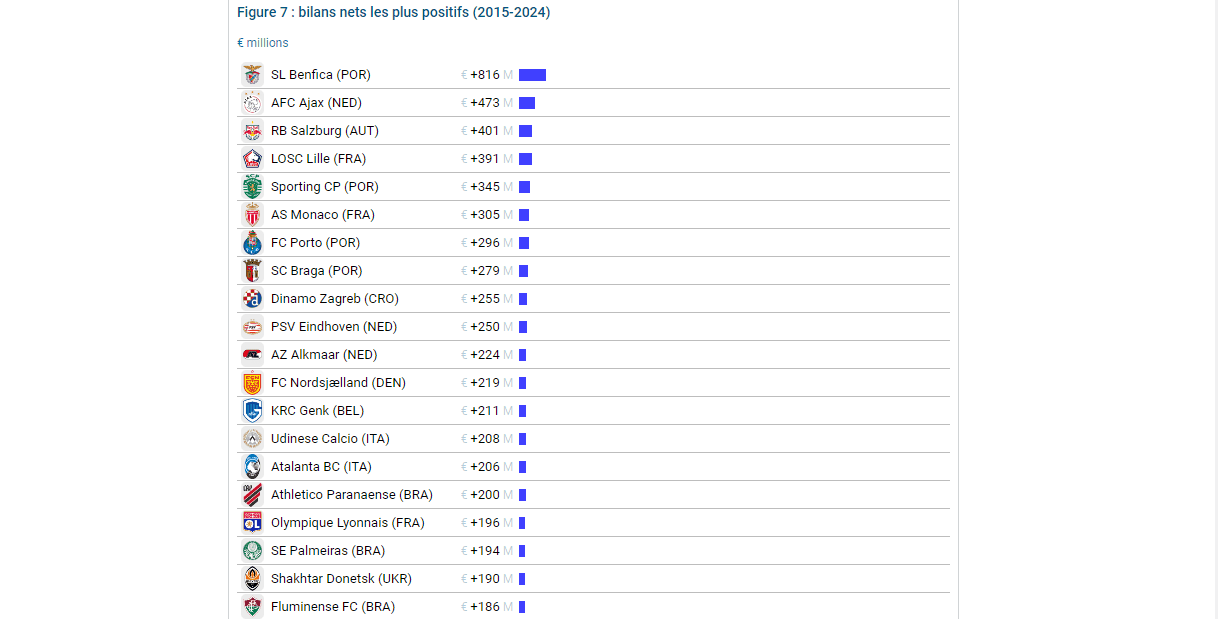This screenshot has width=1218, height=619.
Task: Click the '+305' value for Monaco
Action: click(485, 215)
